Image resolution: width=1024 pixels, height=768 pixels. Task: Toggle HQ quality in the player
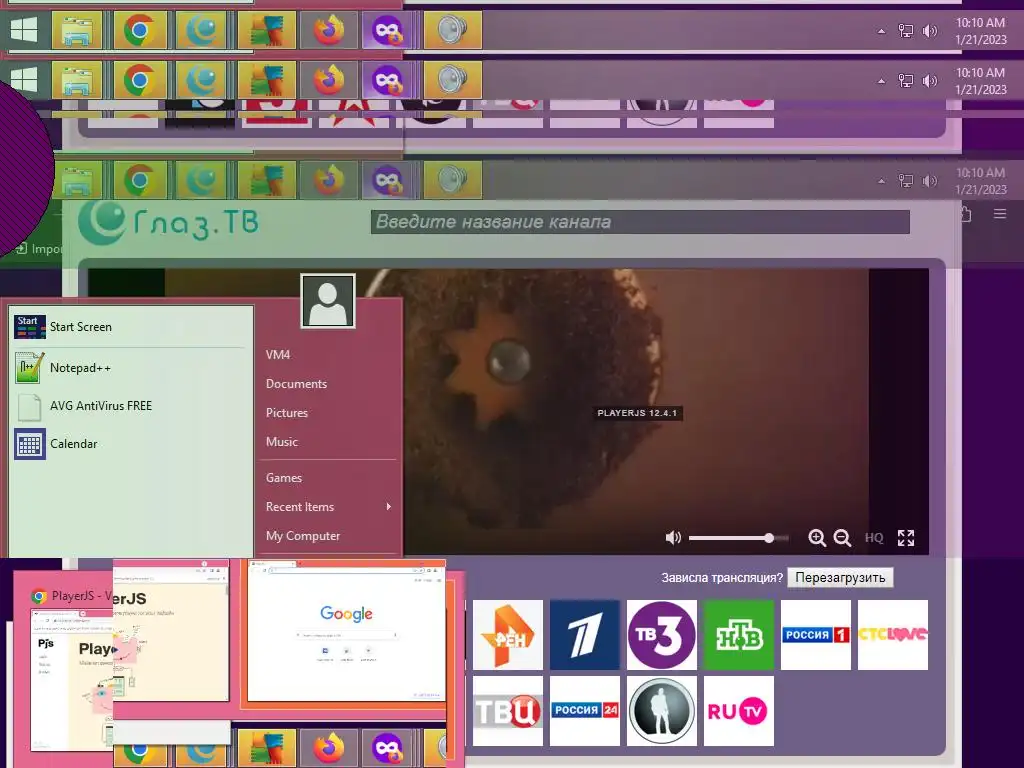point(874,537)
